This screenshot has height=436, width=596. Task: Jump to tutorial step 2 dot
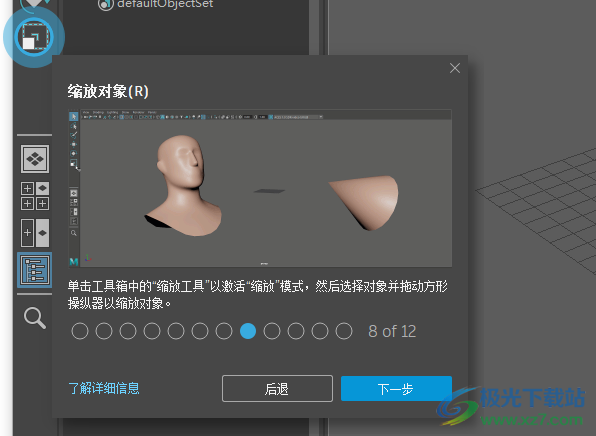(104, 331)
